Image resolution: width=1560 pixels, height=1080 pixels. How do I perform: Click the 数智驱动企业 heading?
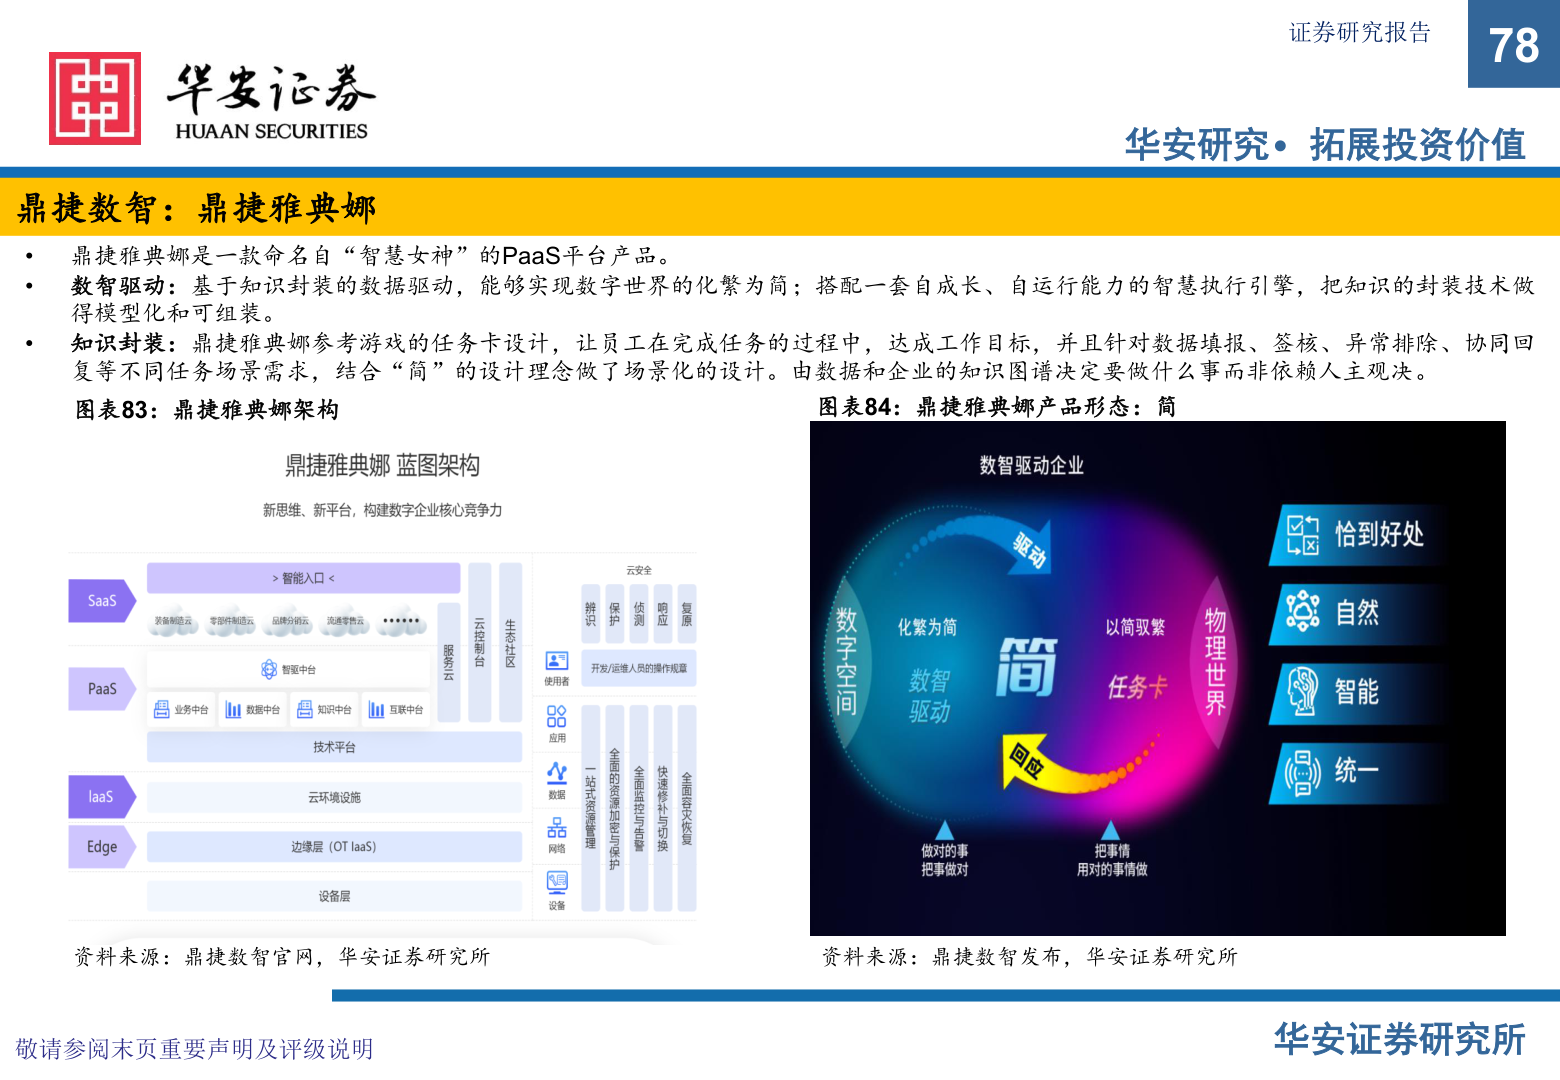(1031, 465)
